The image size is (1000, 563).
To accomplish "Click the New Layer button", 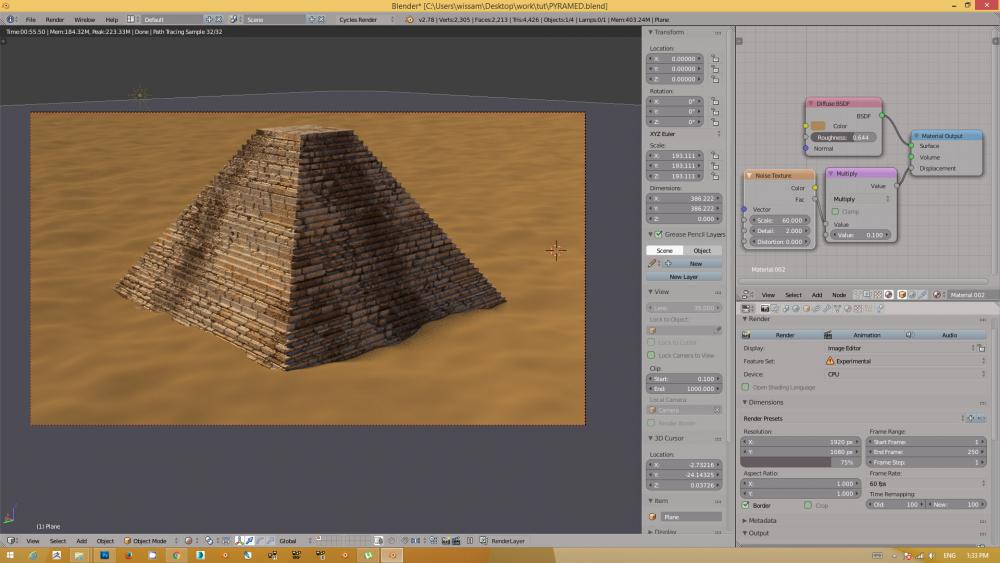I will (684, 277).
